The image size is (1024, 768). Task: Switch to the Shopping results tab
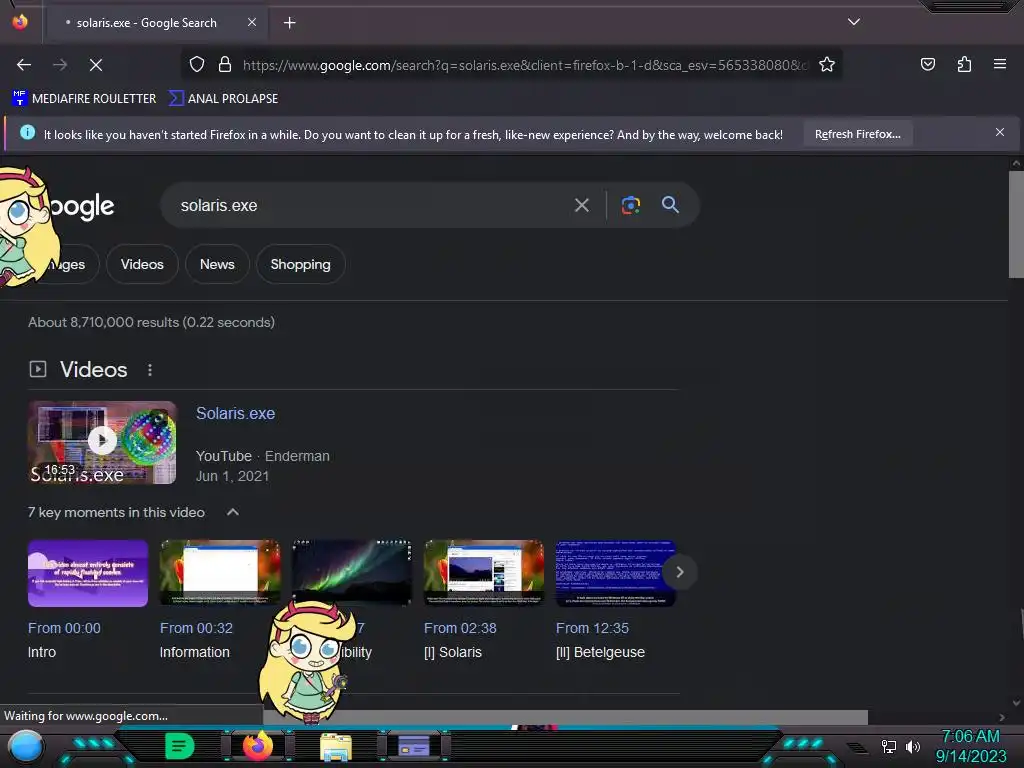click(x=300, y=264)
